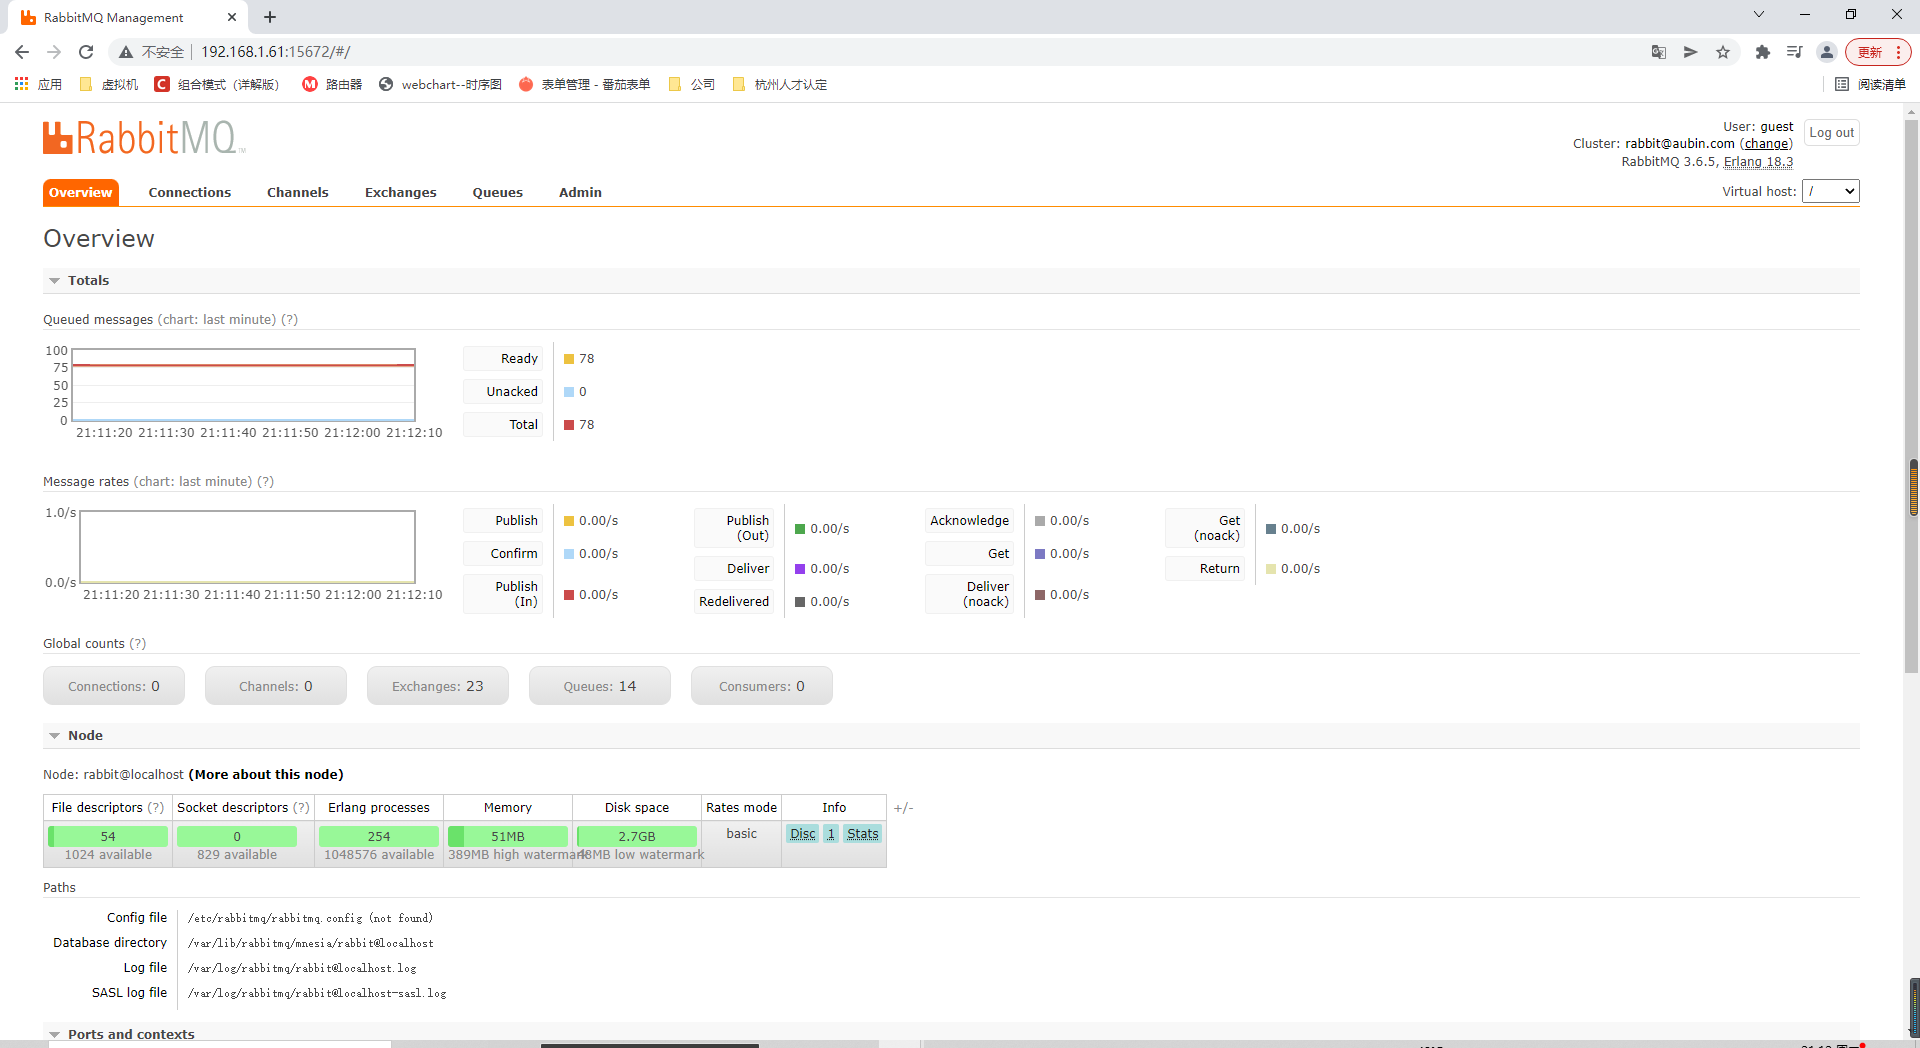Open help for File descriptors (?)

click(x=156, y=808)
